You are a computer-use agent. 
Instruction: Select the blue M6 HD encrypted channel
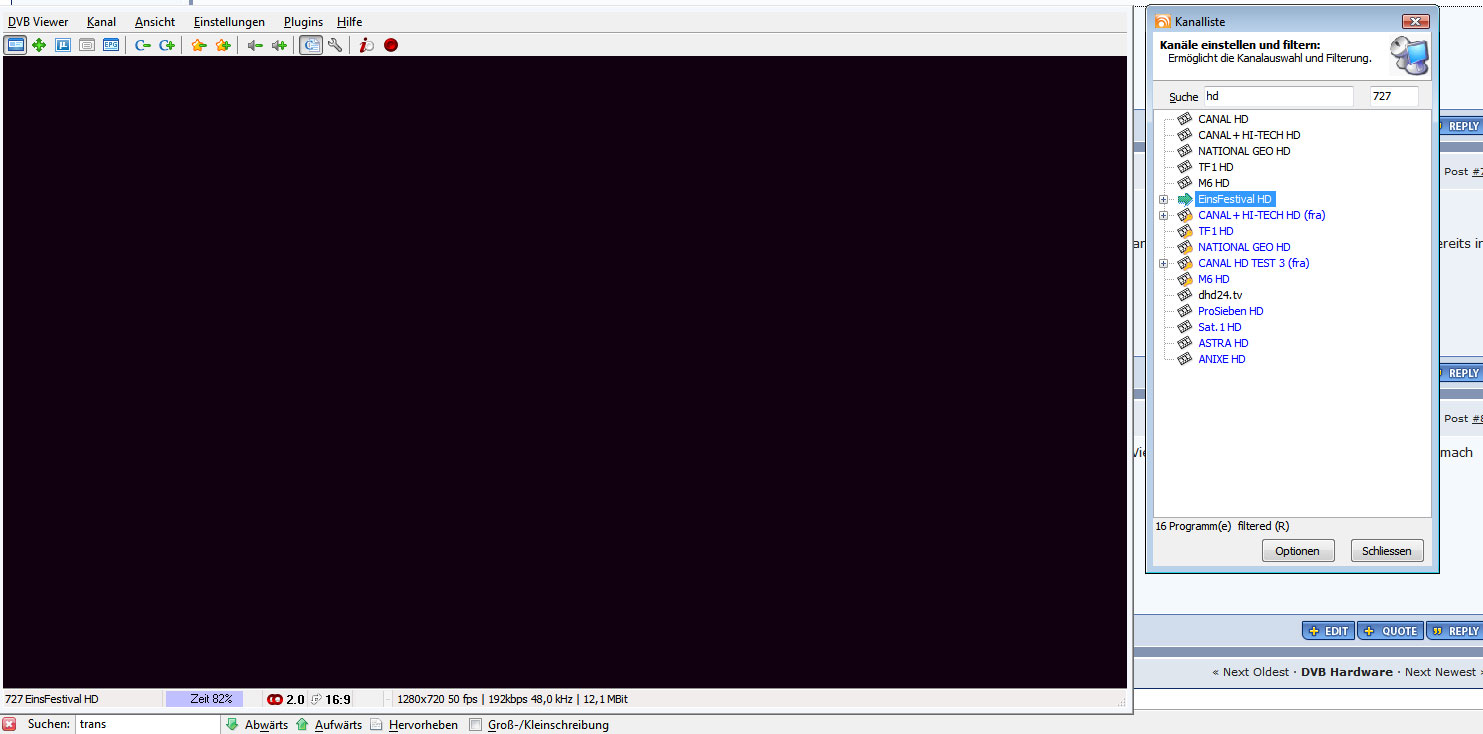coord(1214,279)
